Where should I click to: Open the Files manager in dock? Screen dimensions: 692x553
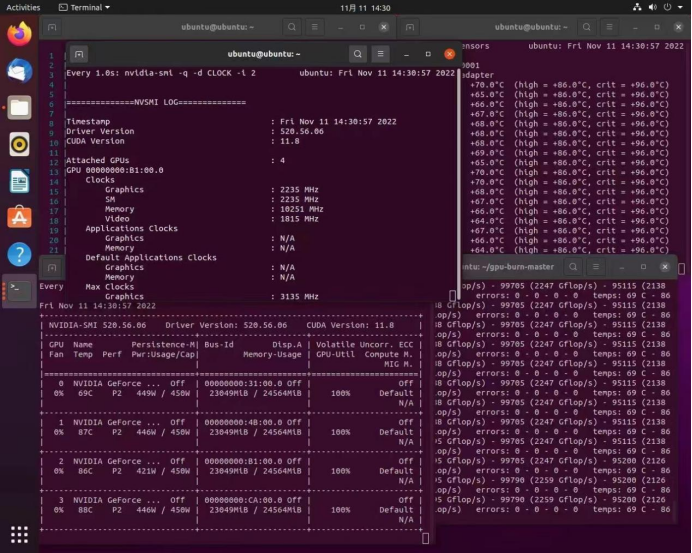click(x=19, y=108)
